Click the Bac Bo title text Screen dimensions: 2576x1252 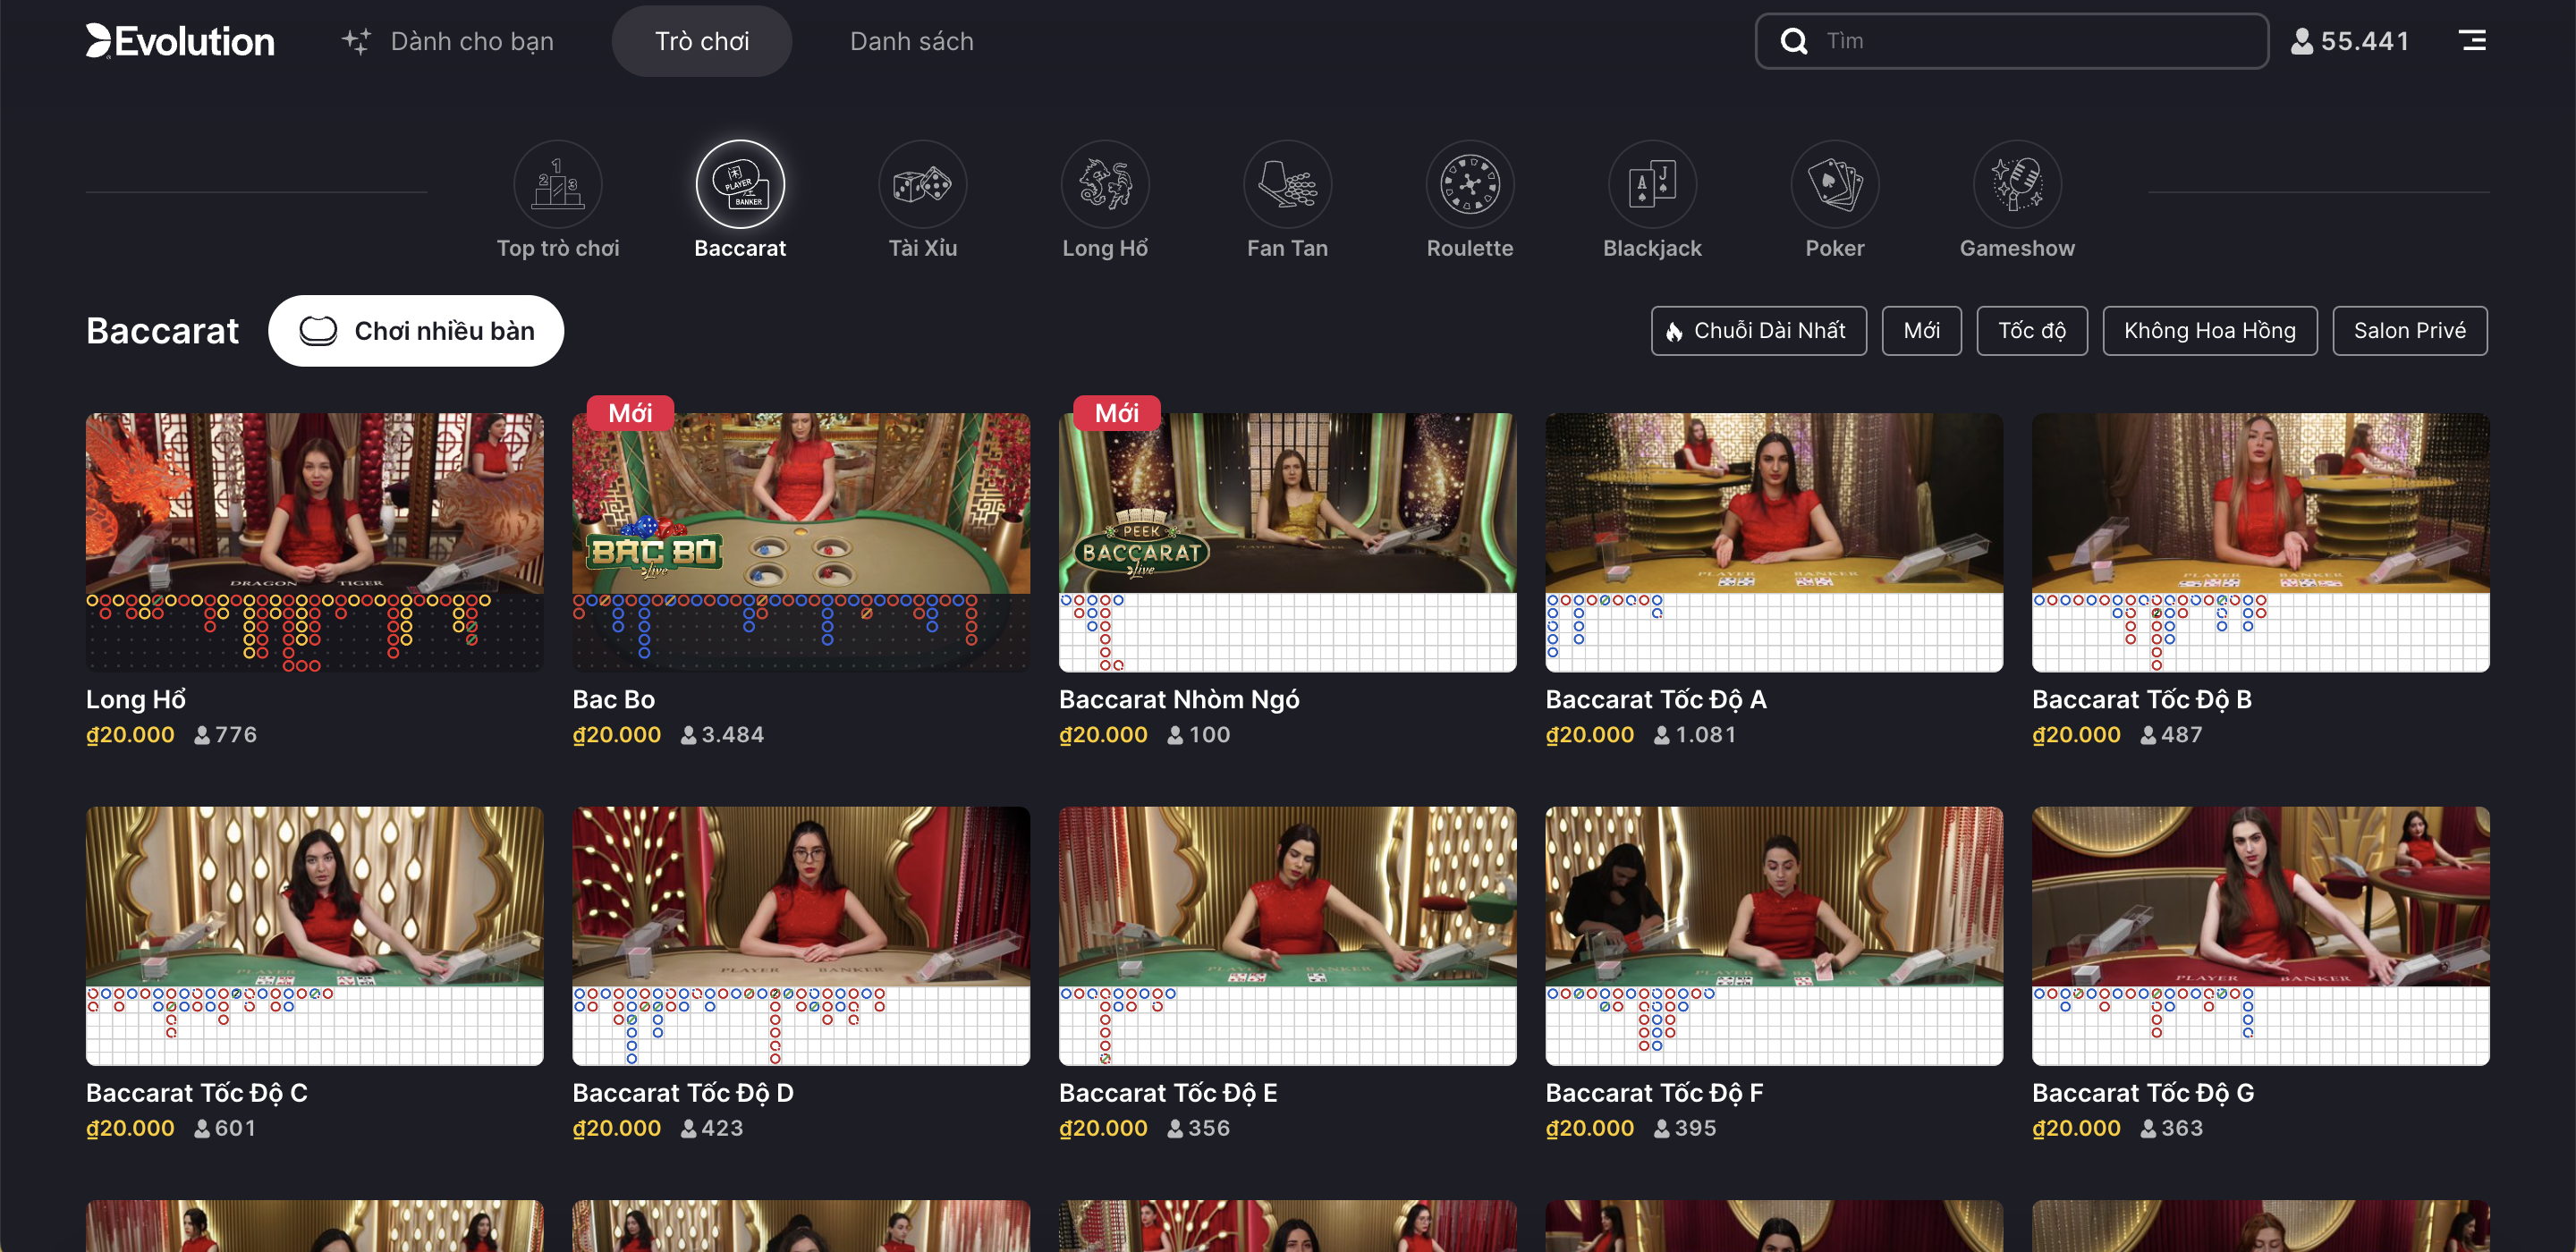[614, 699]
